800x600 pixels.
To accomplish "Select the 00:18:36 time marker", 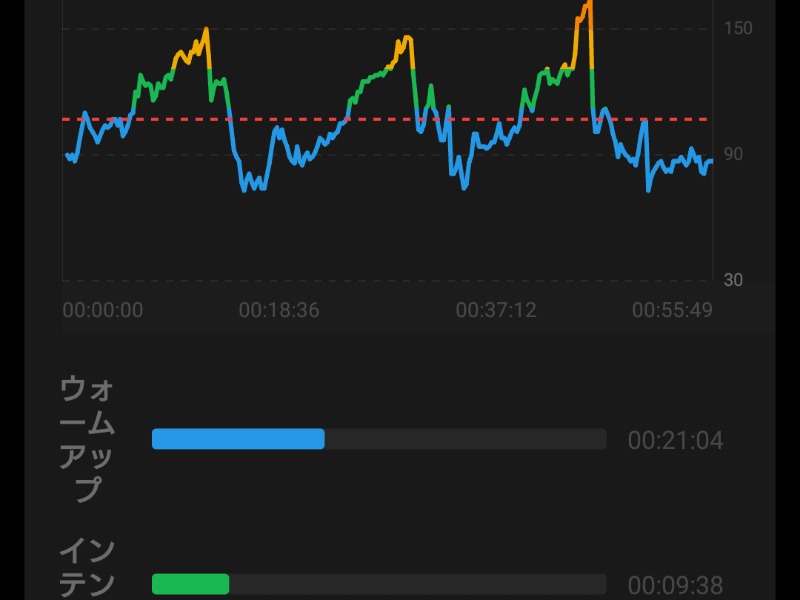I will 279,310.
